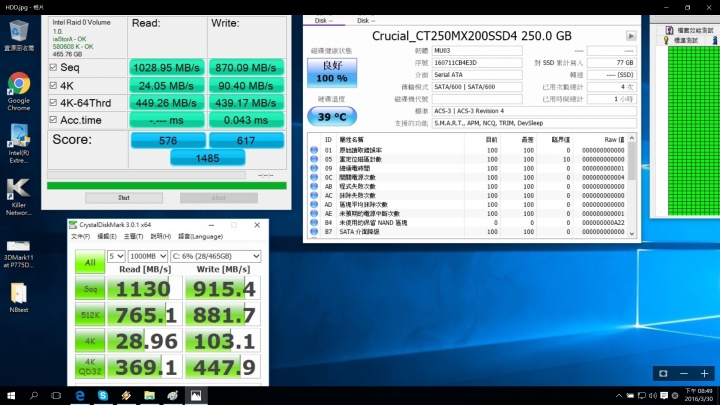
Task: Toggle the 4K checkbox in AS SSD
Action: pos(53,85)
